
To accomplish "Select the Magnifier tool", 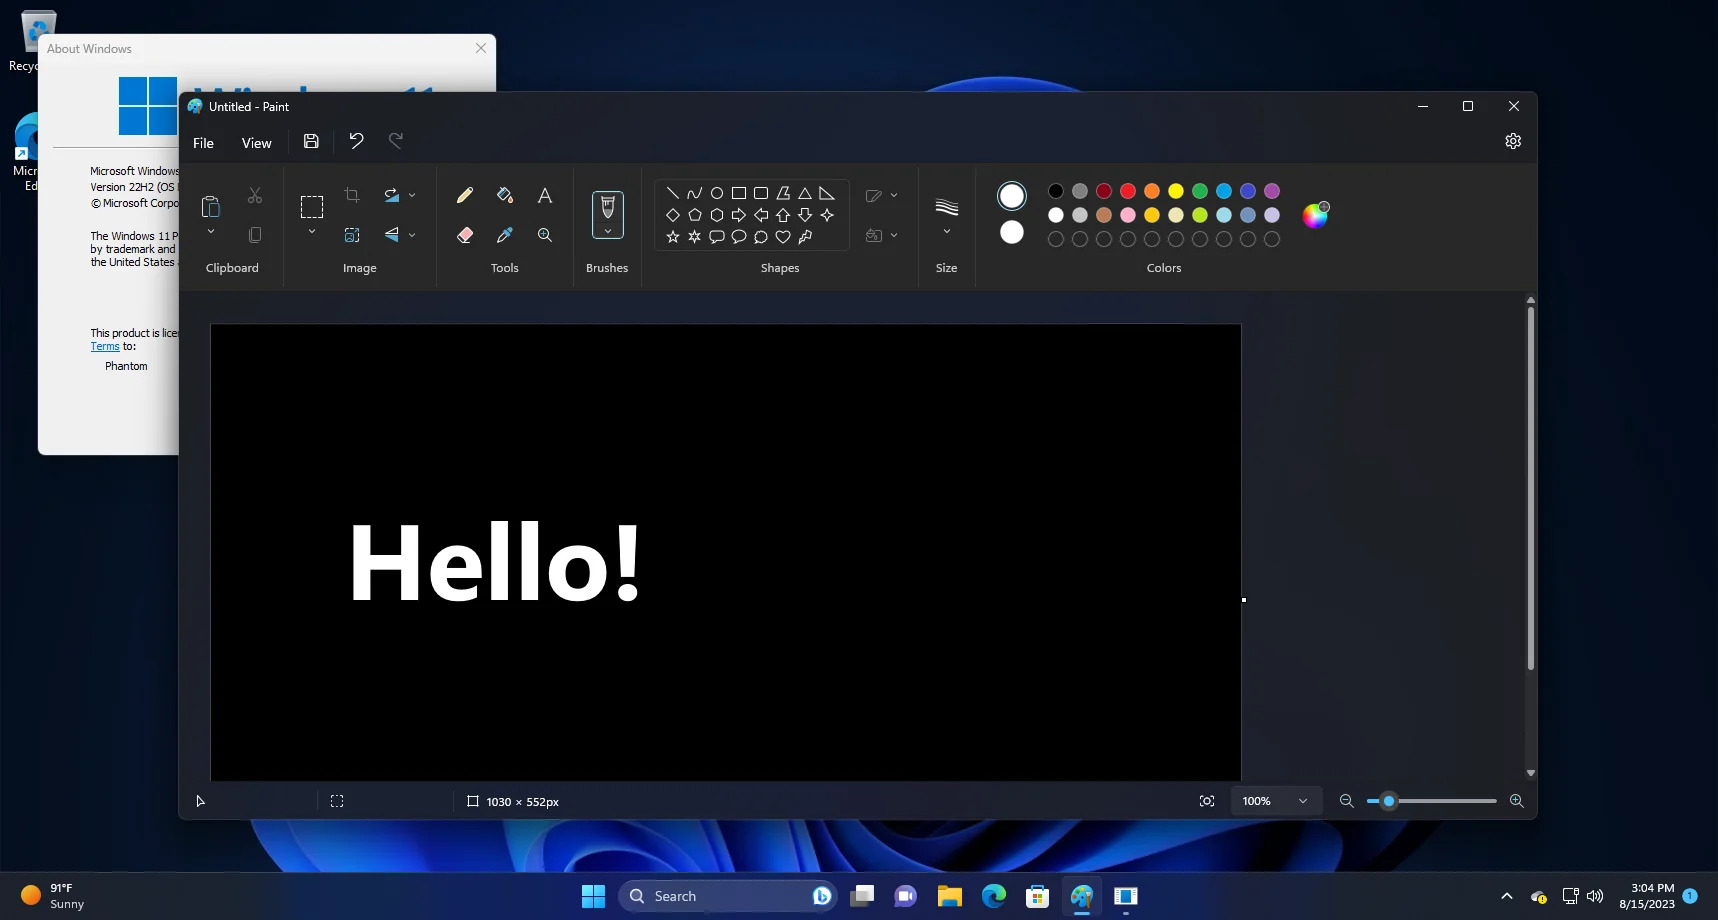I will [544, 235].
